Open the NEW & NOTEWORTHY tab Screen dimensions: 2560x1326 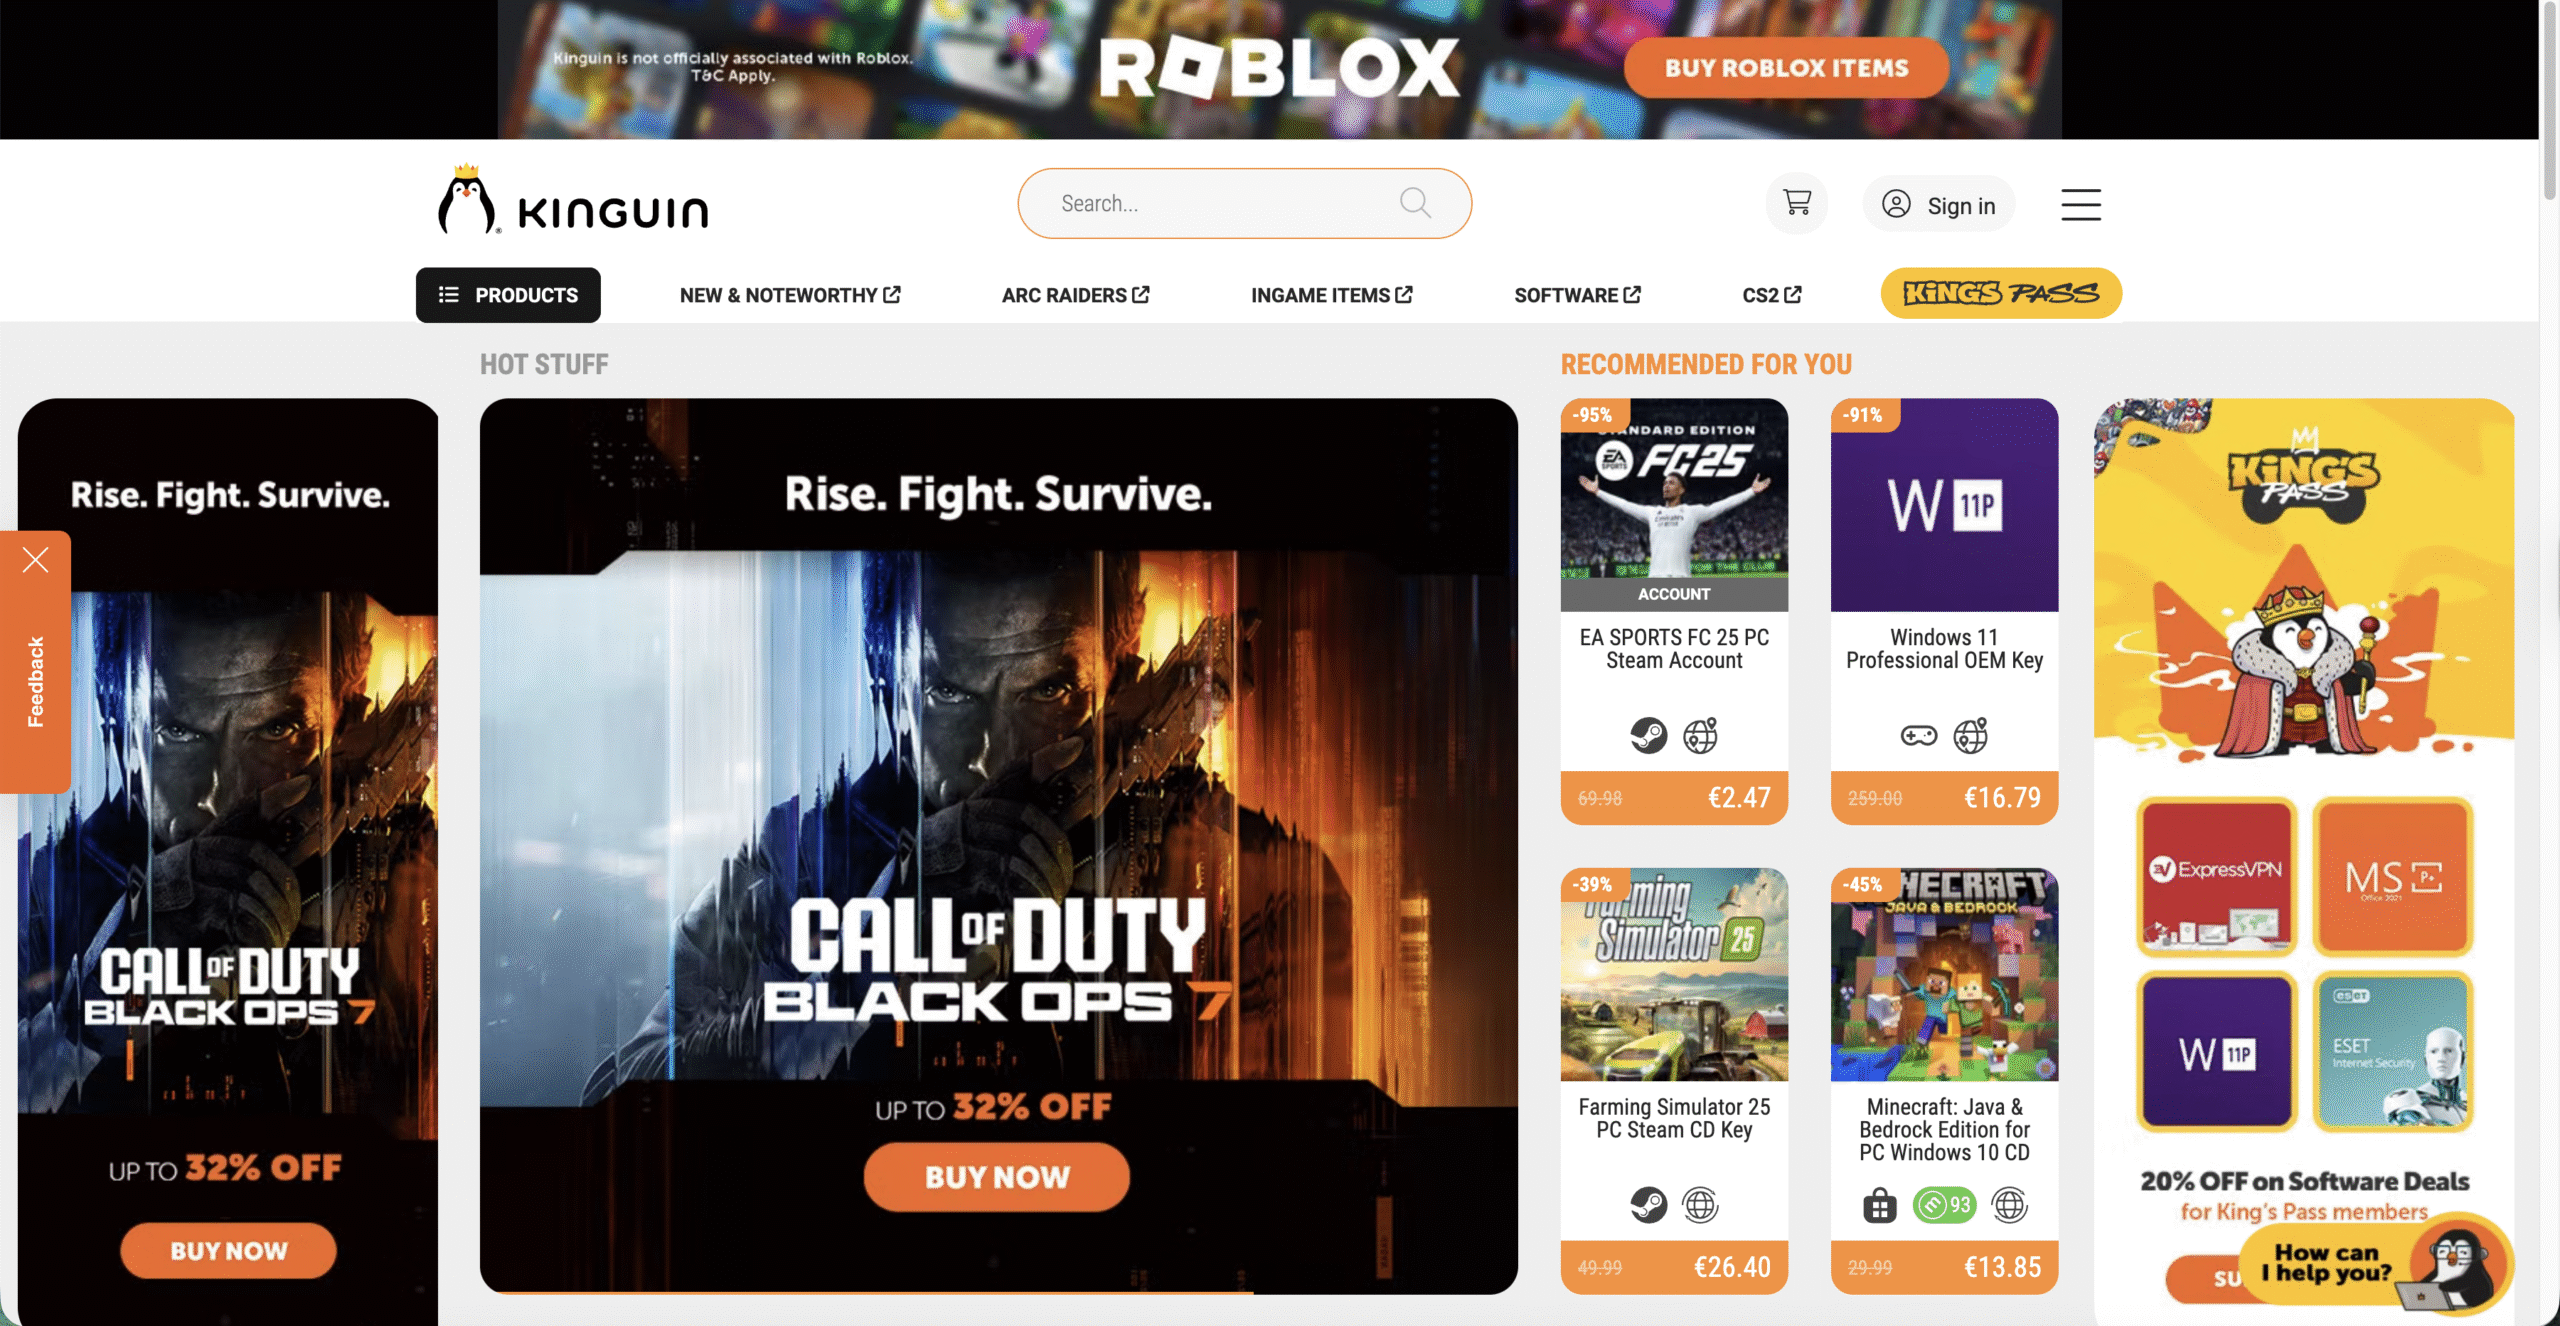coord(790,295)
